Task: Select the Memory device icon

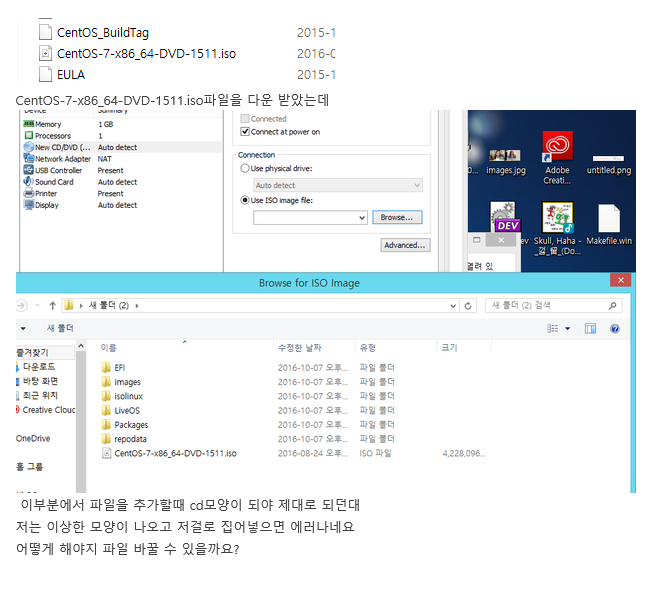Action: [29, 124]
